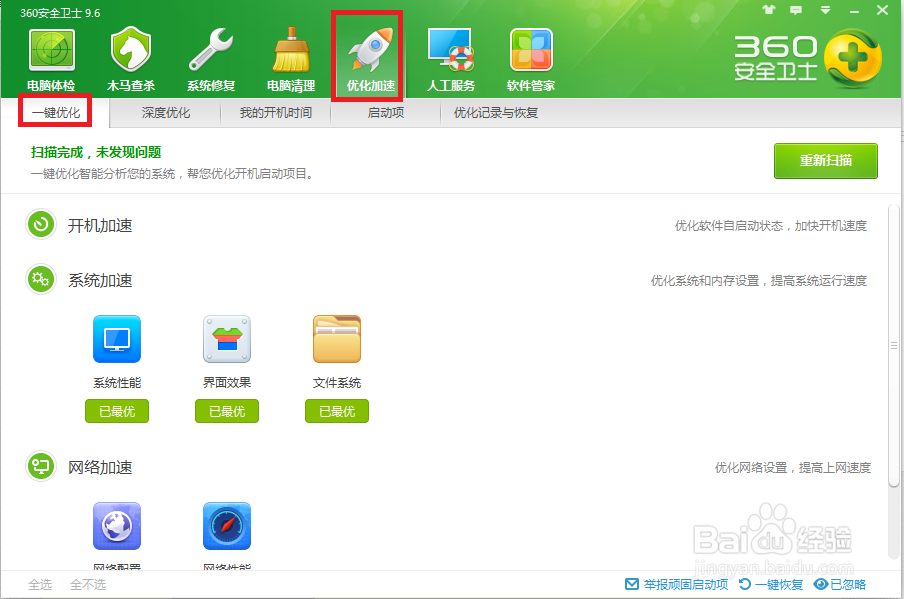Click 已最优 under 文件系统
The height and width of the screenshot is (599, 904).
[x=337, y=411]
